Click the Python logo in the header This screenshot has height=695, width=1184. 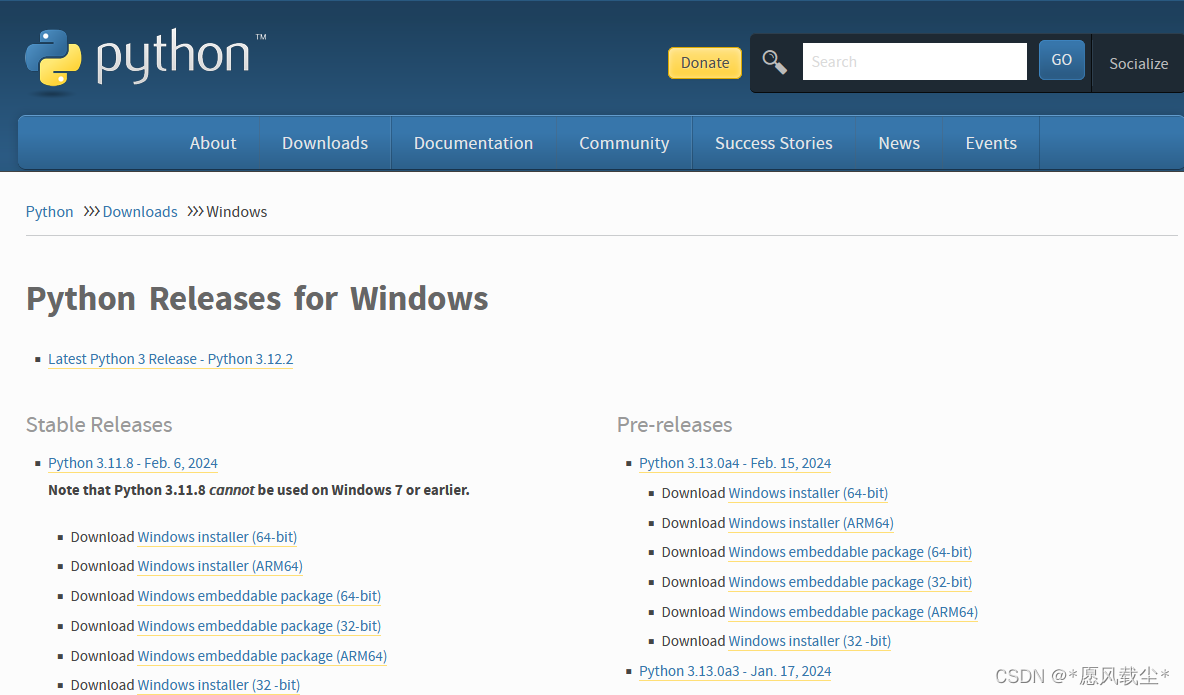point(145,60)
